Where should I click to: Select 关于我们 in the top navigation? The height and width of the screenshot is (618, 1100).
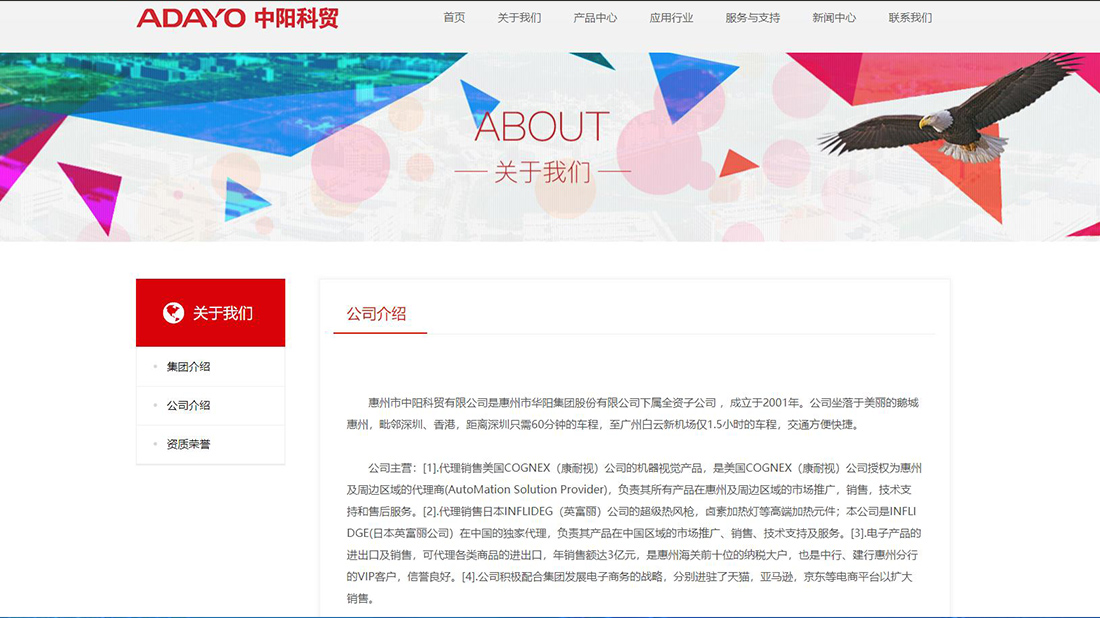[x=519, y=18]
